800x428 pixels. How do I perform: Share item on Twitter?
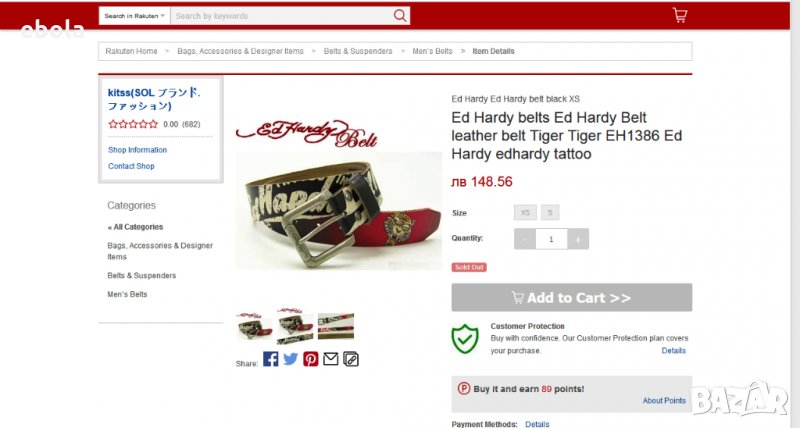291,359
